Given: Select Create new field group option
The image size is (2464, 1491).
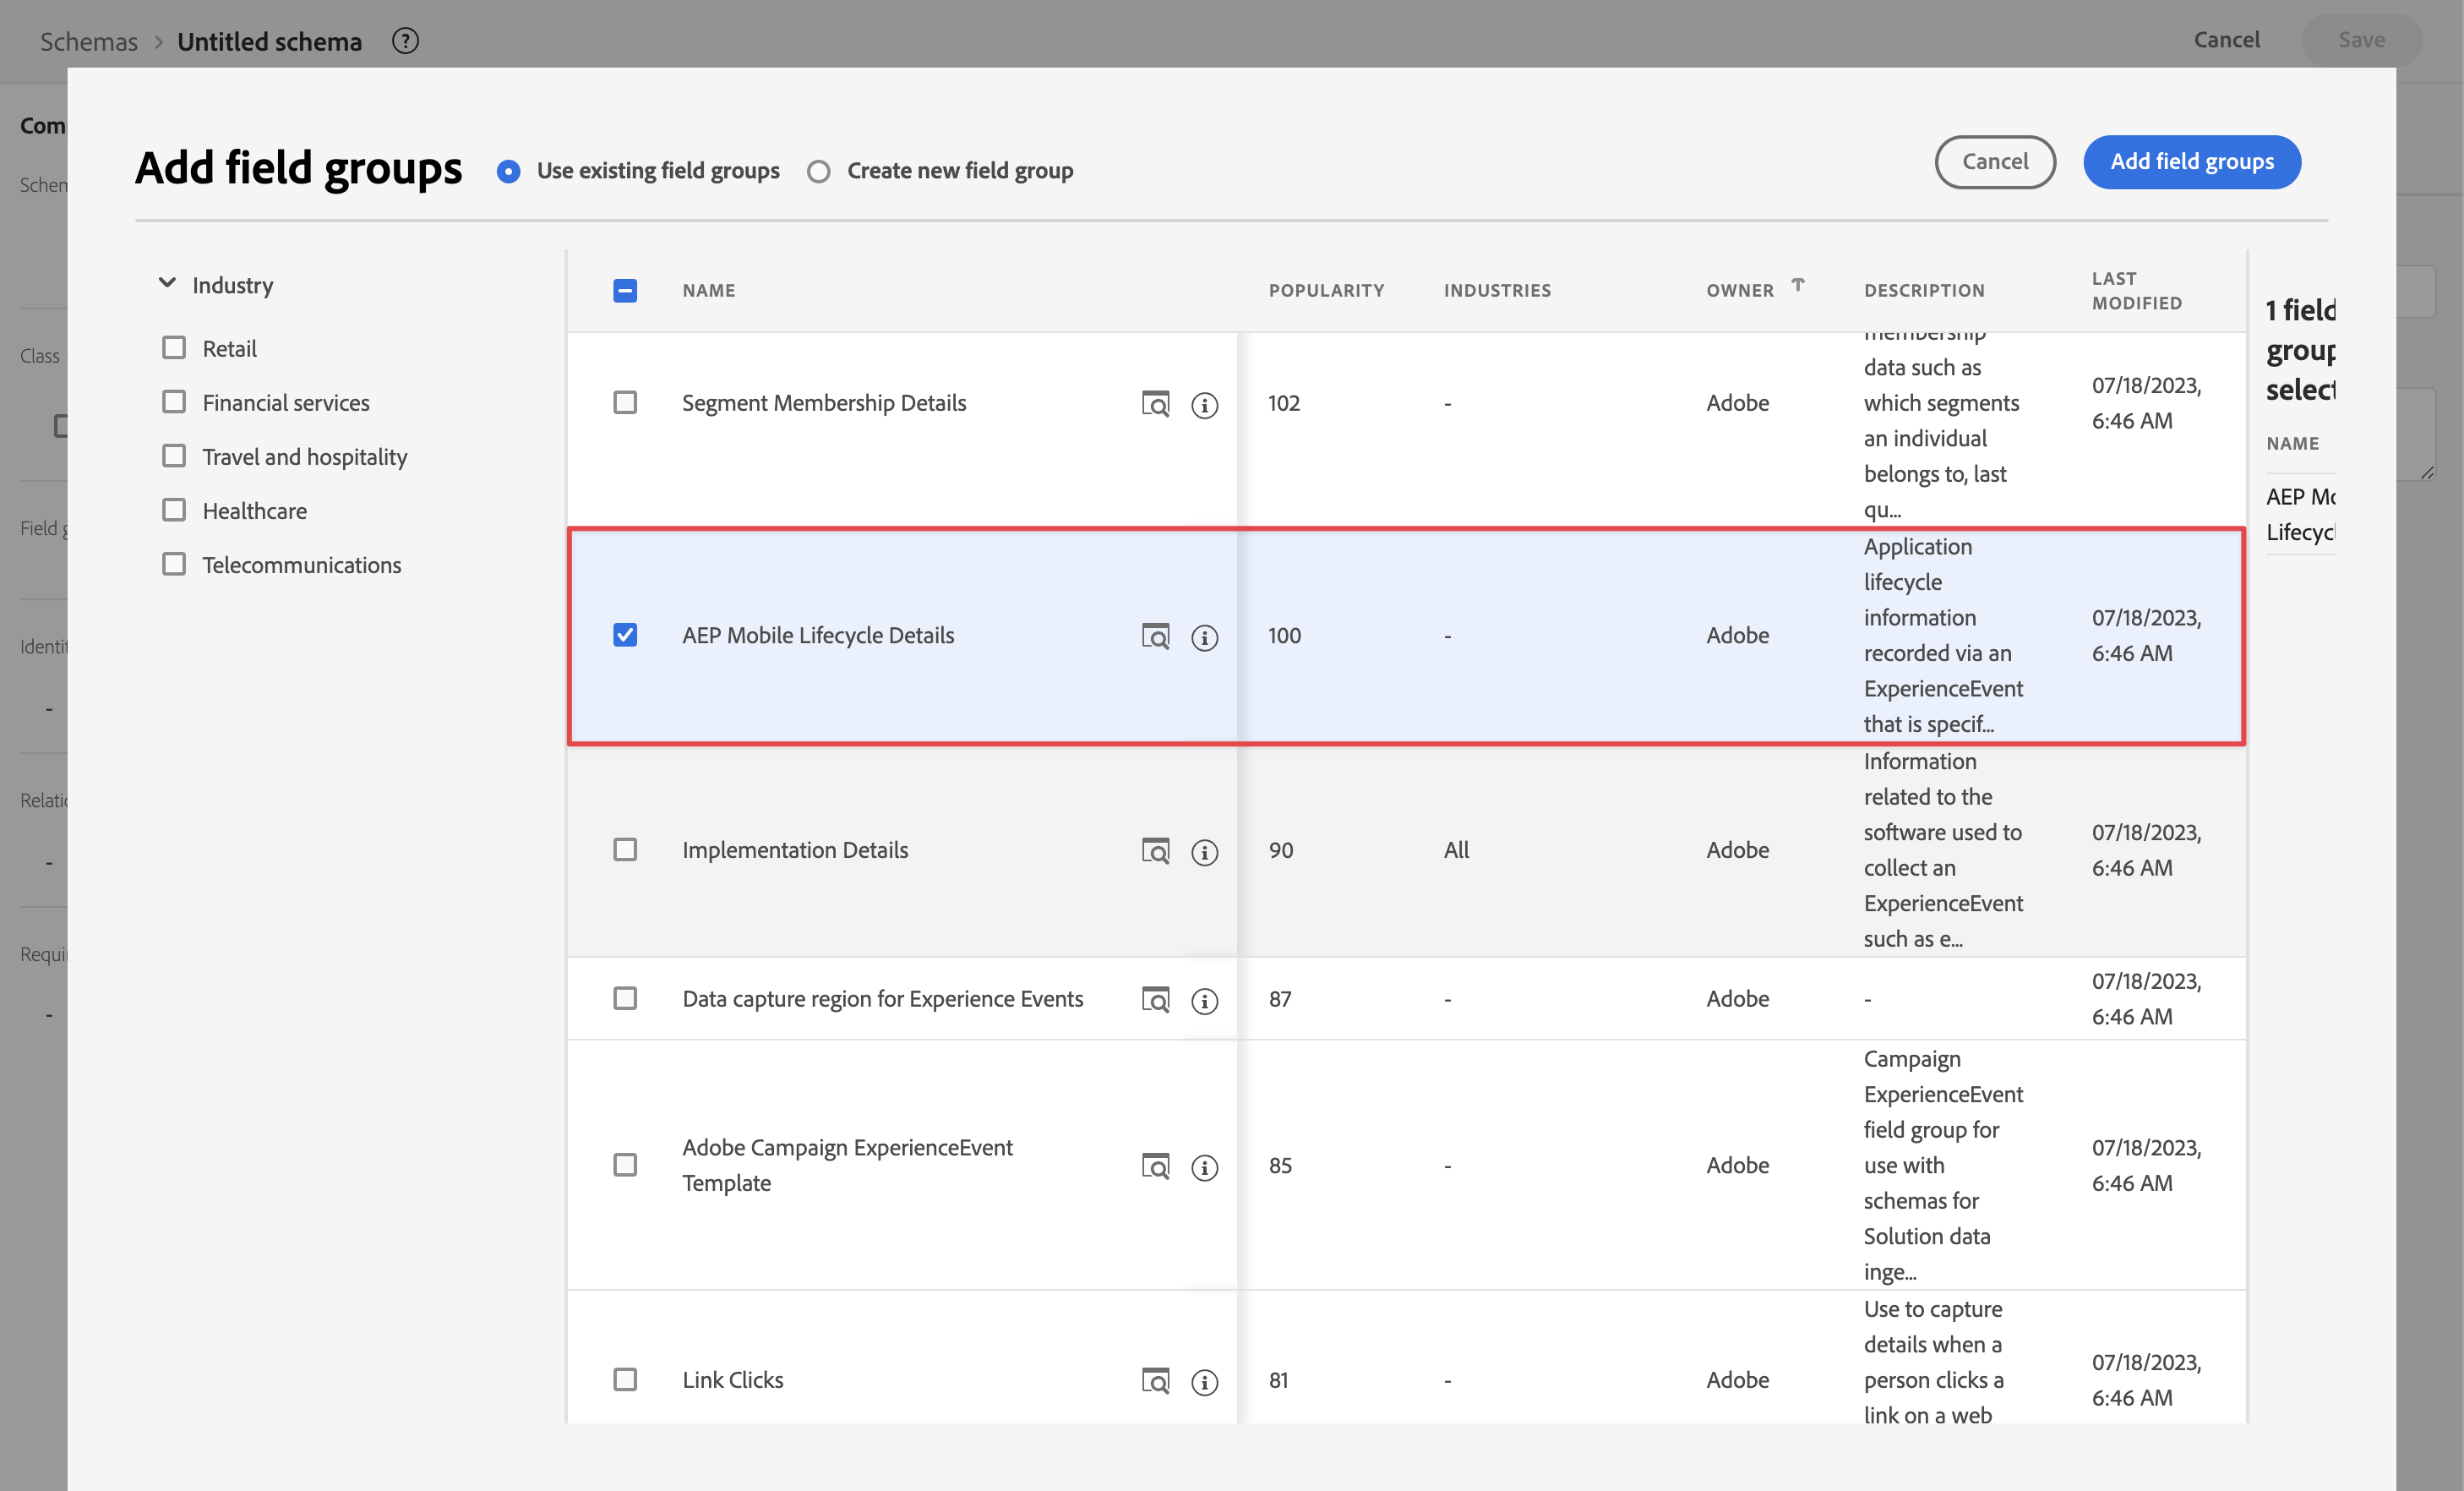Looking at the screenshot, I should point(819,171).
